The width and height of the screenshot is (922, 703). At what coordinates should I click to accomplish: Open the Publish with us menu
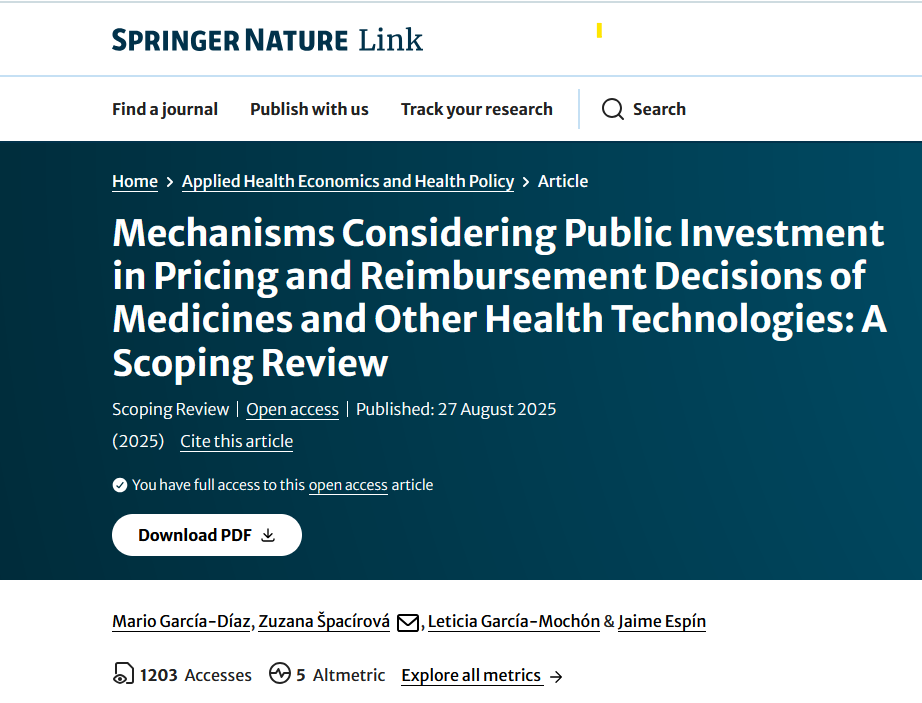309,109
